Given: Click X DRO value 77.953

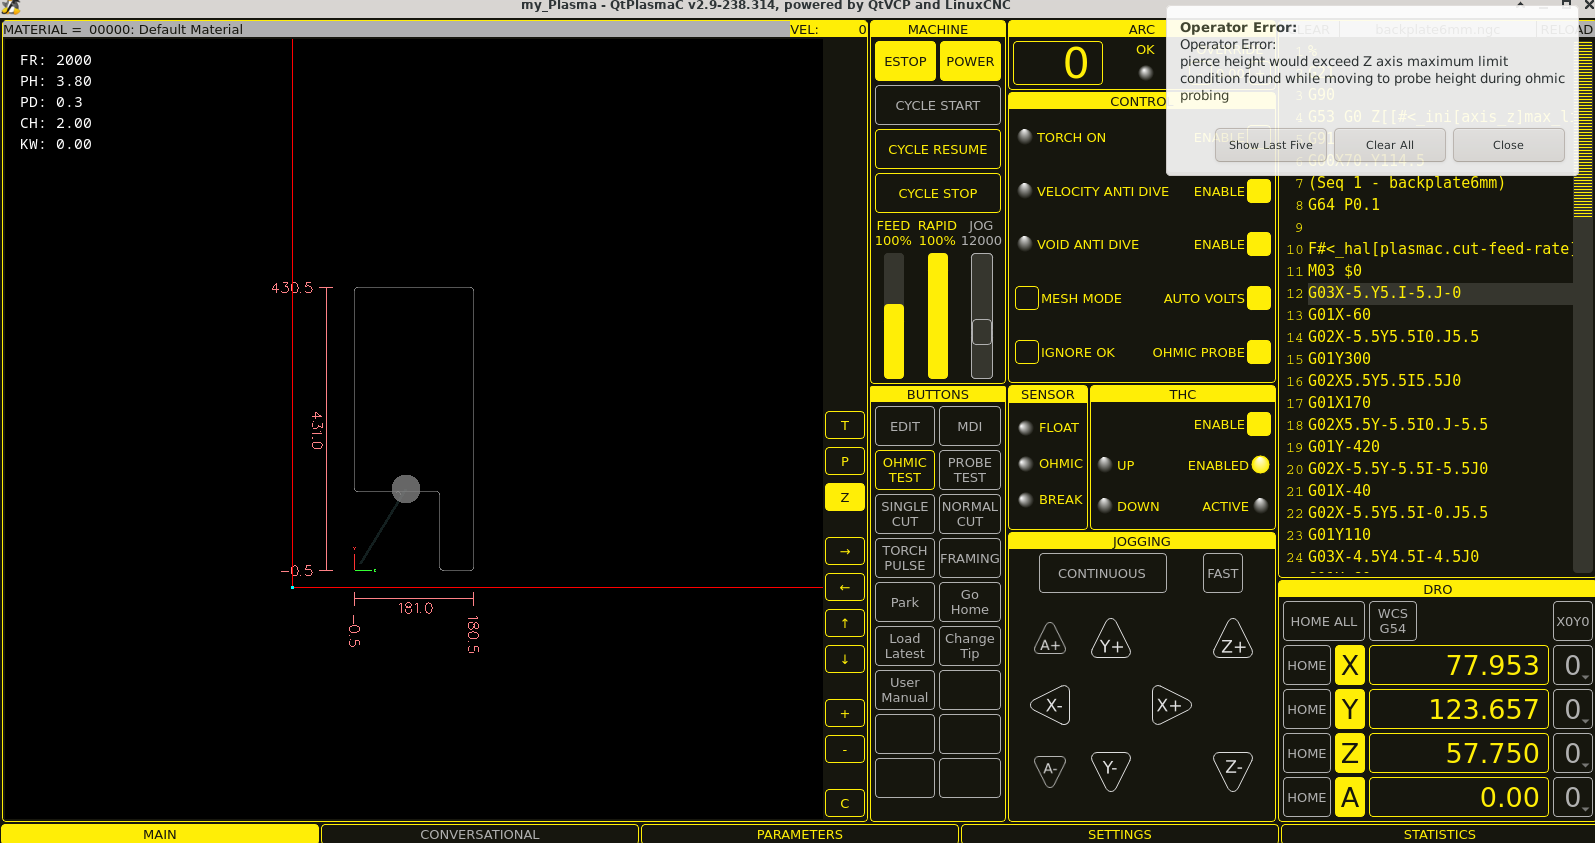Looking at the screenshot, I should (x=1458, y=665).
